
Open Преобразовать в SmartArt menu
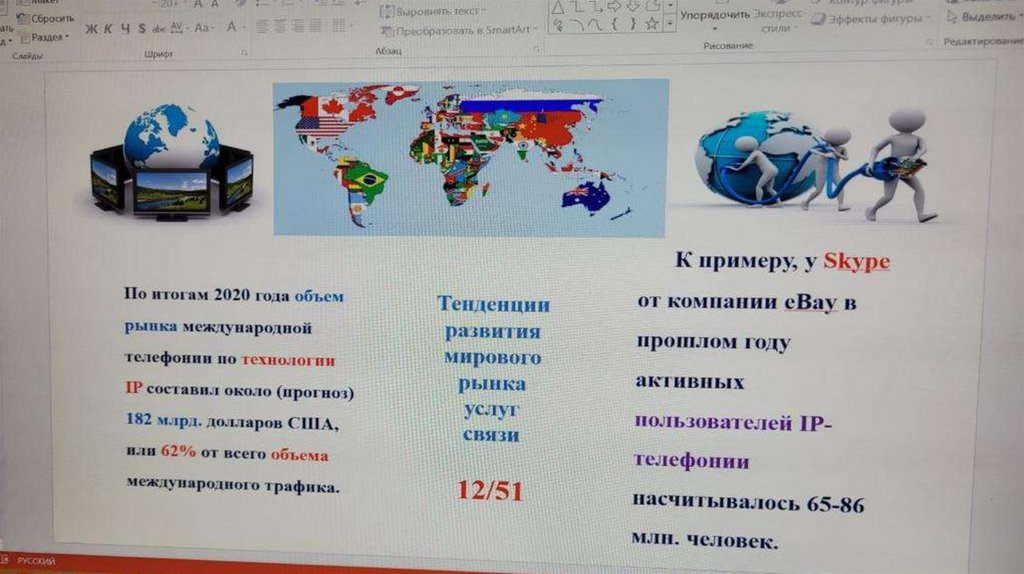(x=459, y=30)
